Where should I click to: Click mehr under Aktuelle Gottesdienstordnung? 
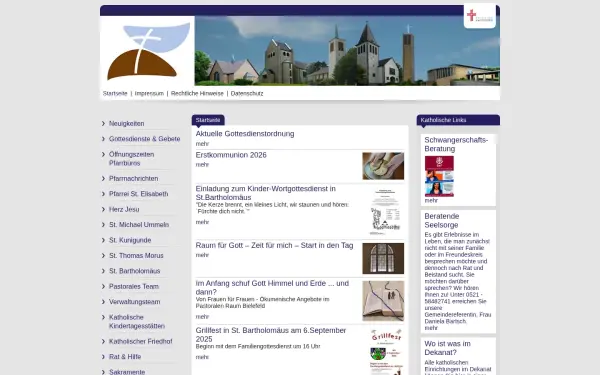tap(202, 144)
